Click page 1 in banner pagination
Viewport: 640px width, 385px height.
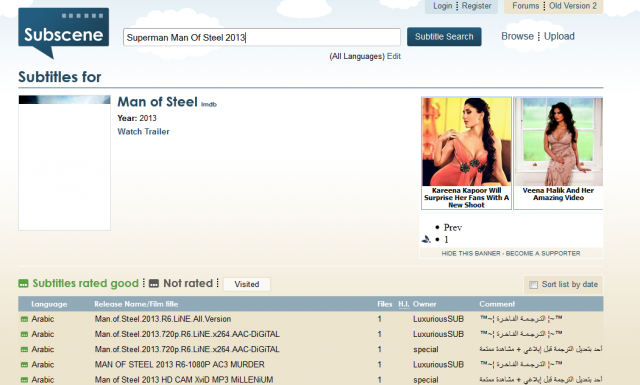point(446,240)
